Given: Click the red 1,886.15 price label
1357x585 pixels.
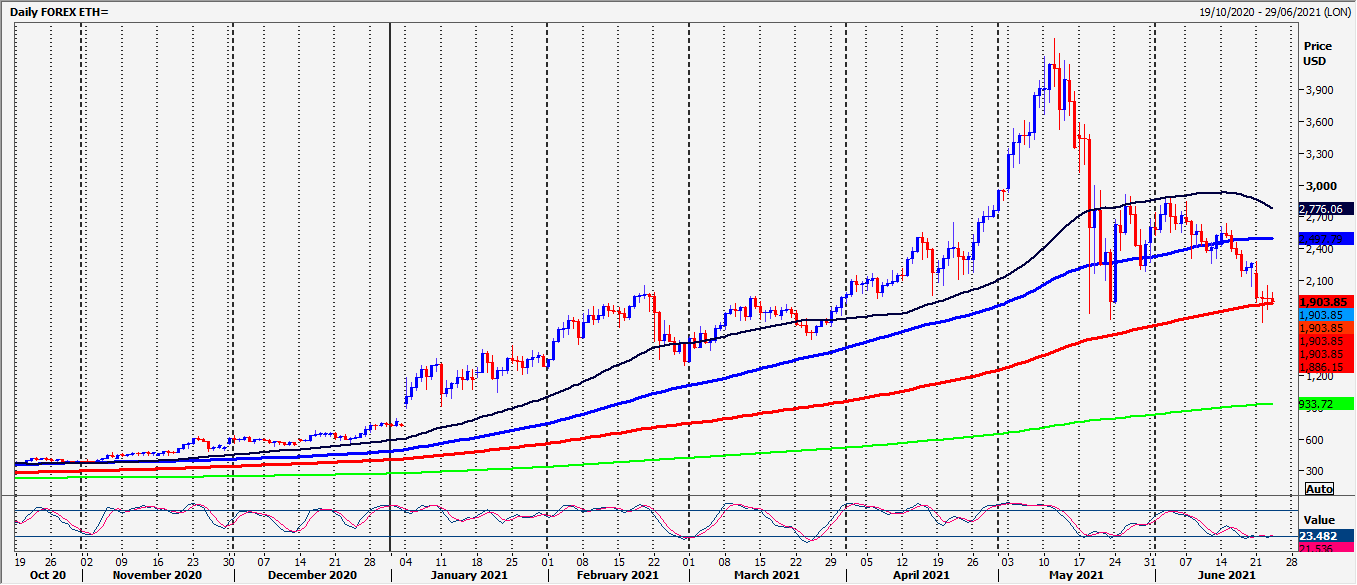Looking at the screenshot, I should coord(1325,367).
